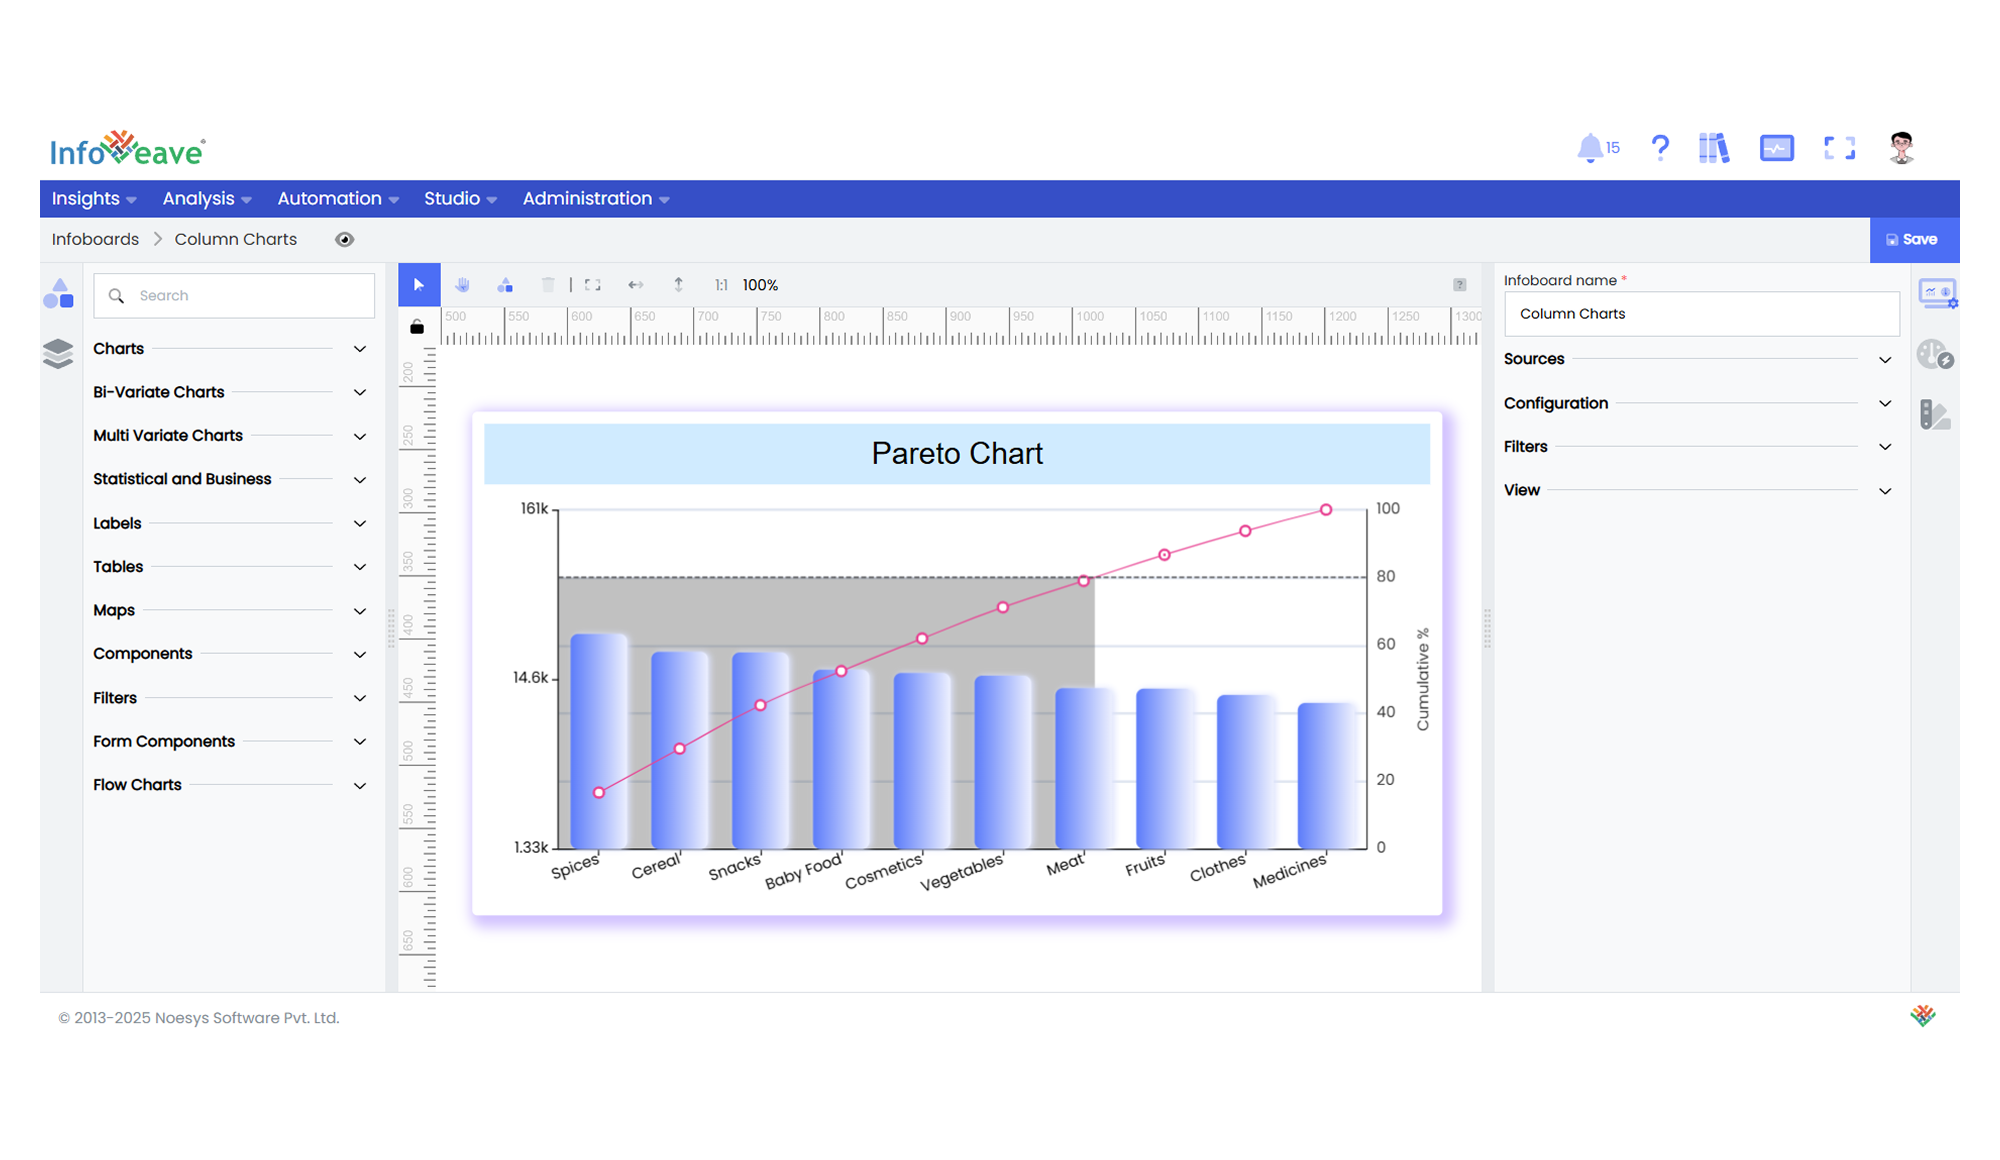Click the 100% cumulative line point
This screenshot has height=1160, width=2000.
click(1326, 510)
